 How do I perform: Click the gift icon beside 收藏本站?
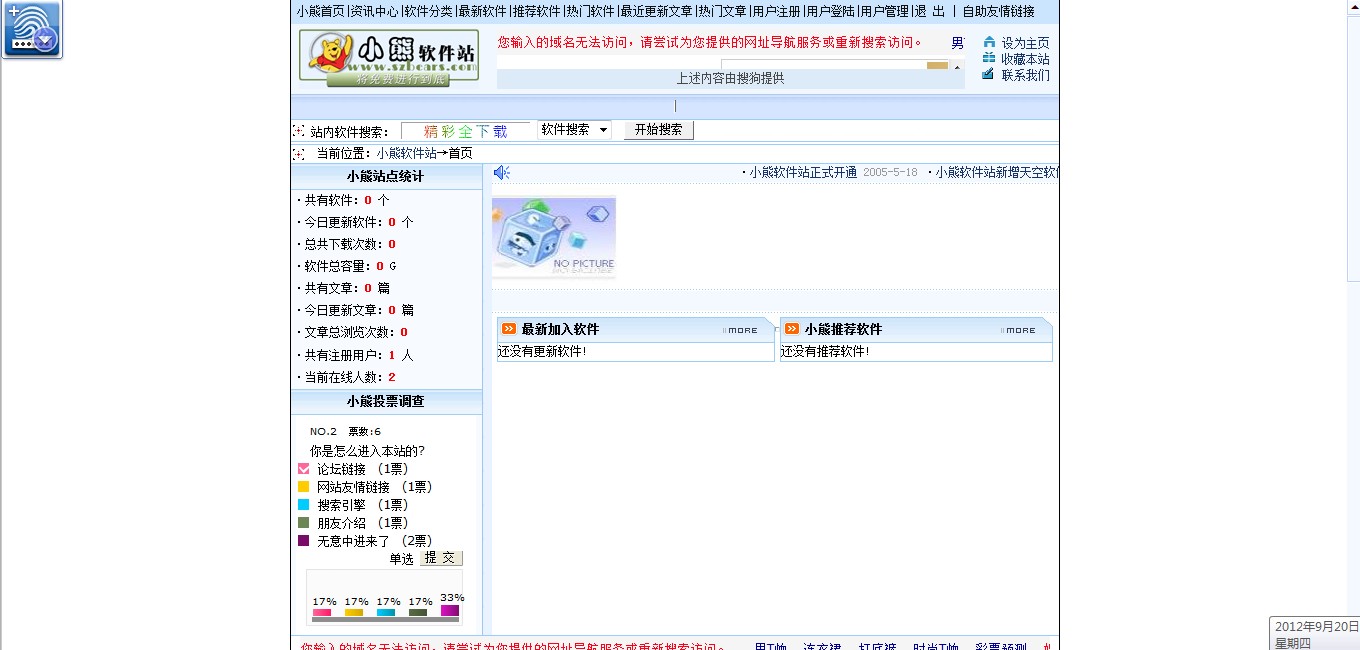click(x=989, y=58)
